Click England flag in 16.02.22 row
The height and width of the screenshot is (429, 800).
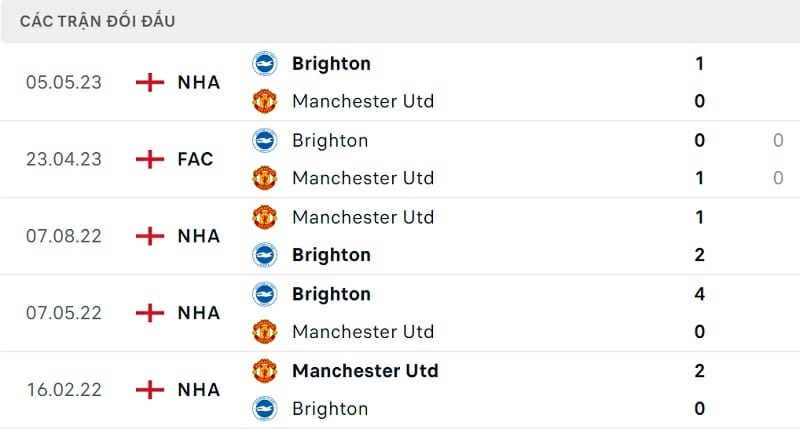pos(150,390)
